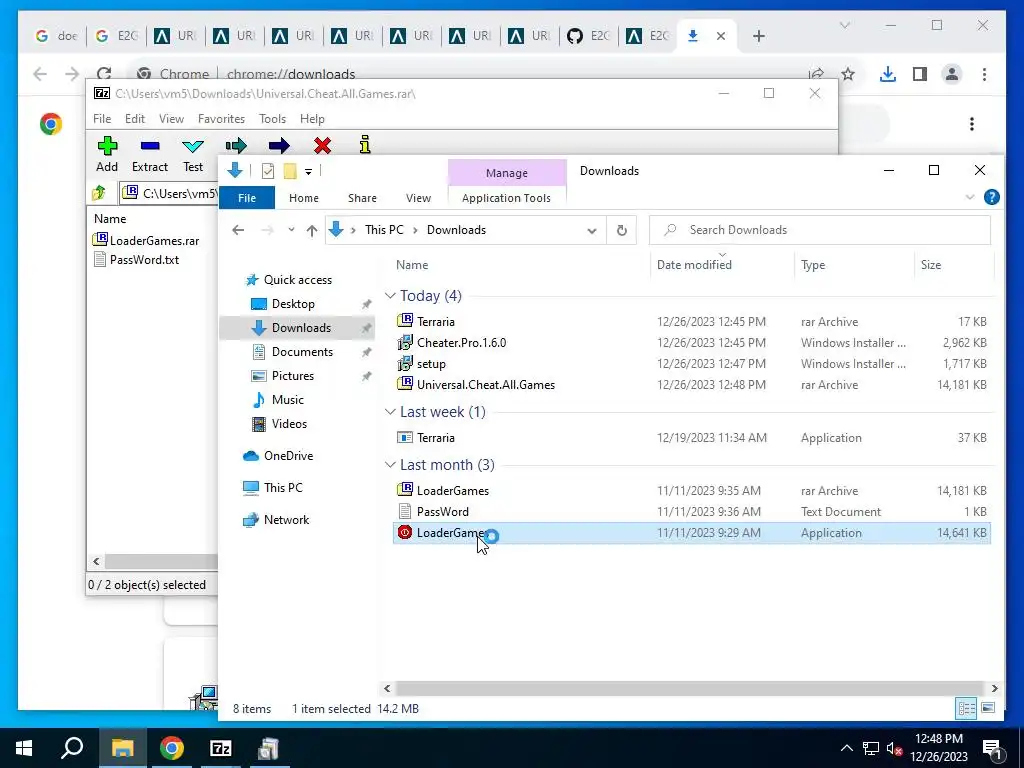The image size is (1024, 768).
Task: Open Videos in the navigation pane
Action: (289, 424)
